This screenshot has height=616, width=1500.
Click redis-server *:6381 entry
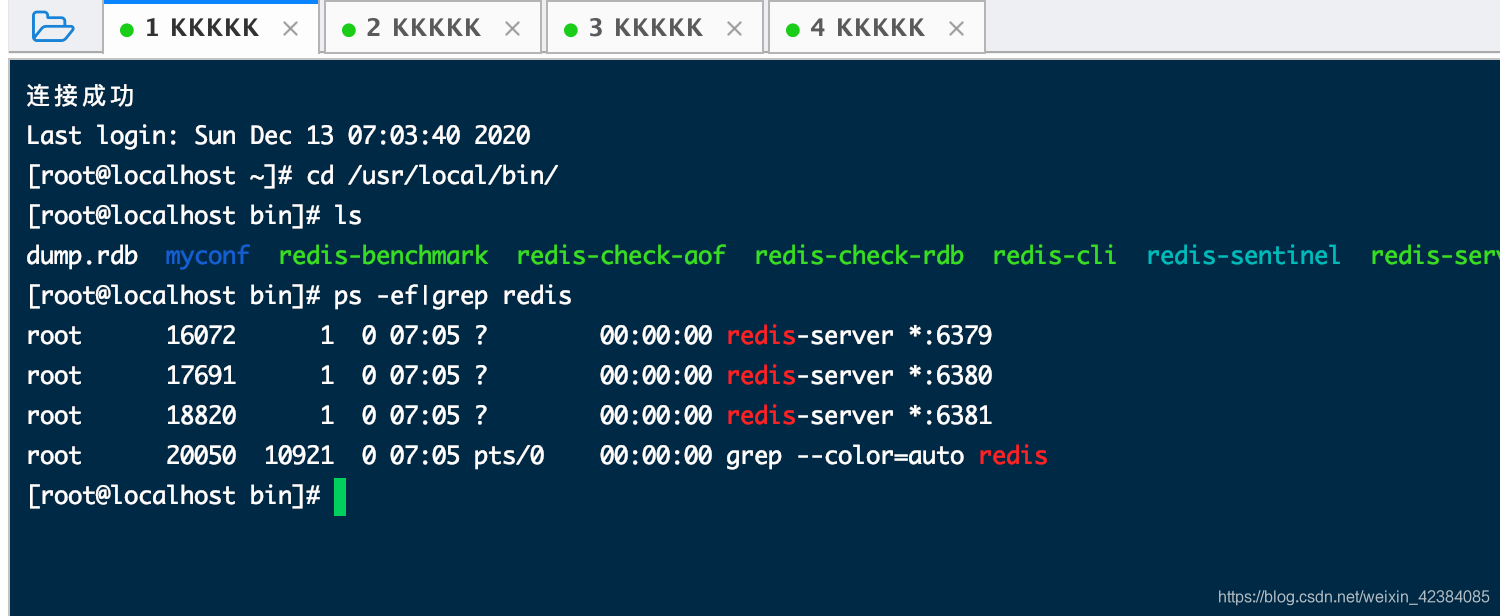pos(860,416)
